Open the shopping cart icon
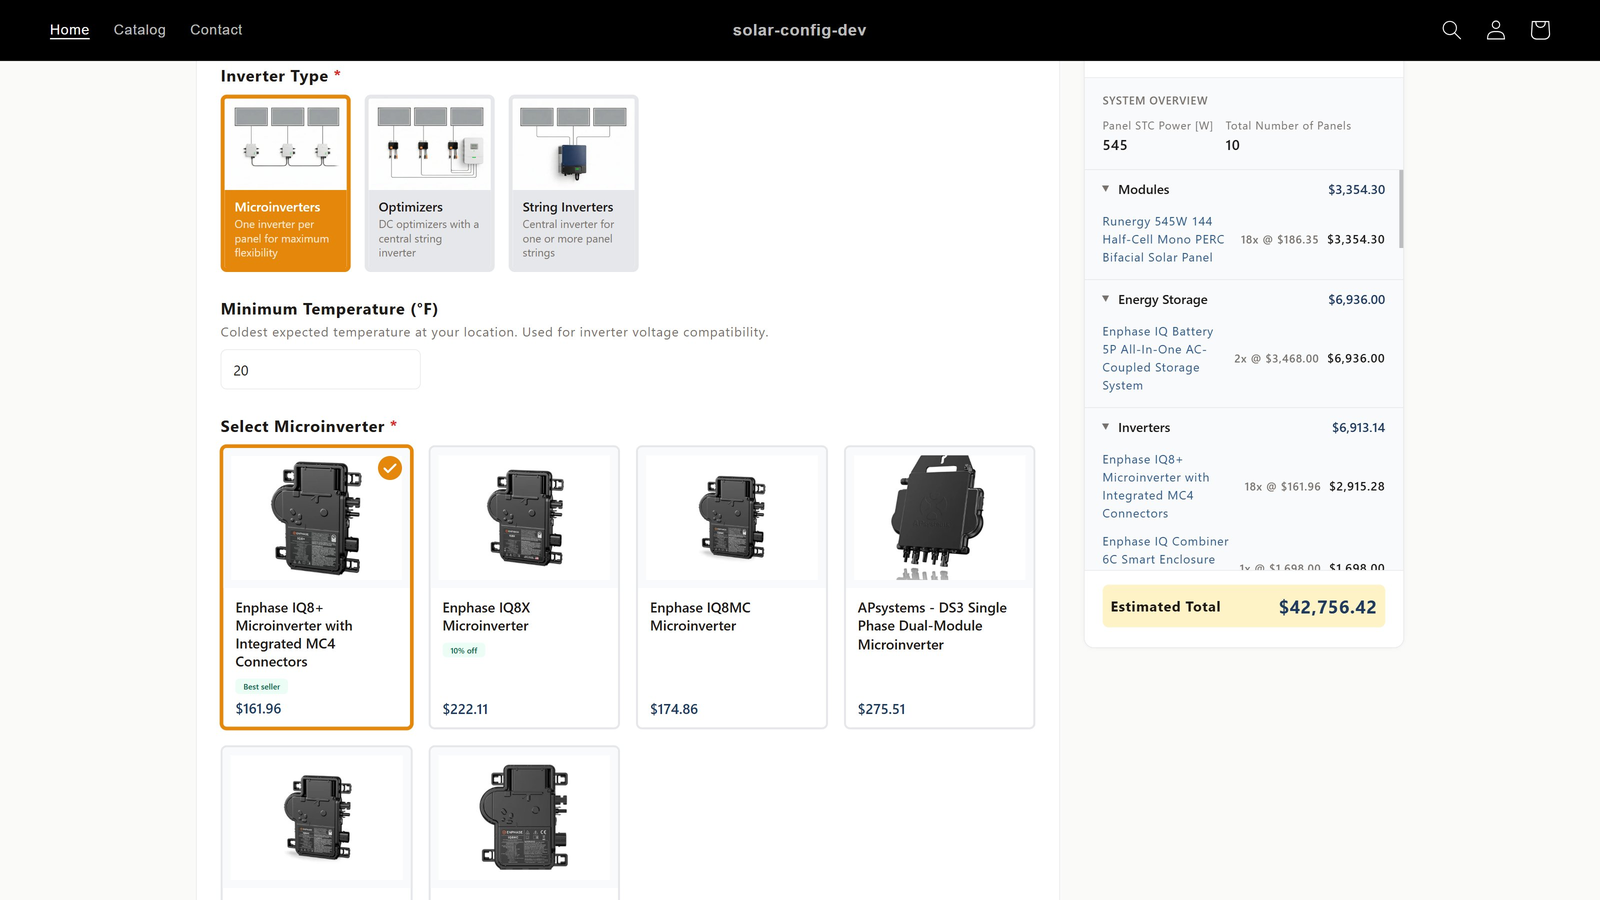 pyautogui.click(x=1540, y=30)
